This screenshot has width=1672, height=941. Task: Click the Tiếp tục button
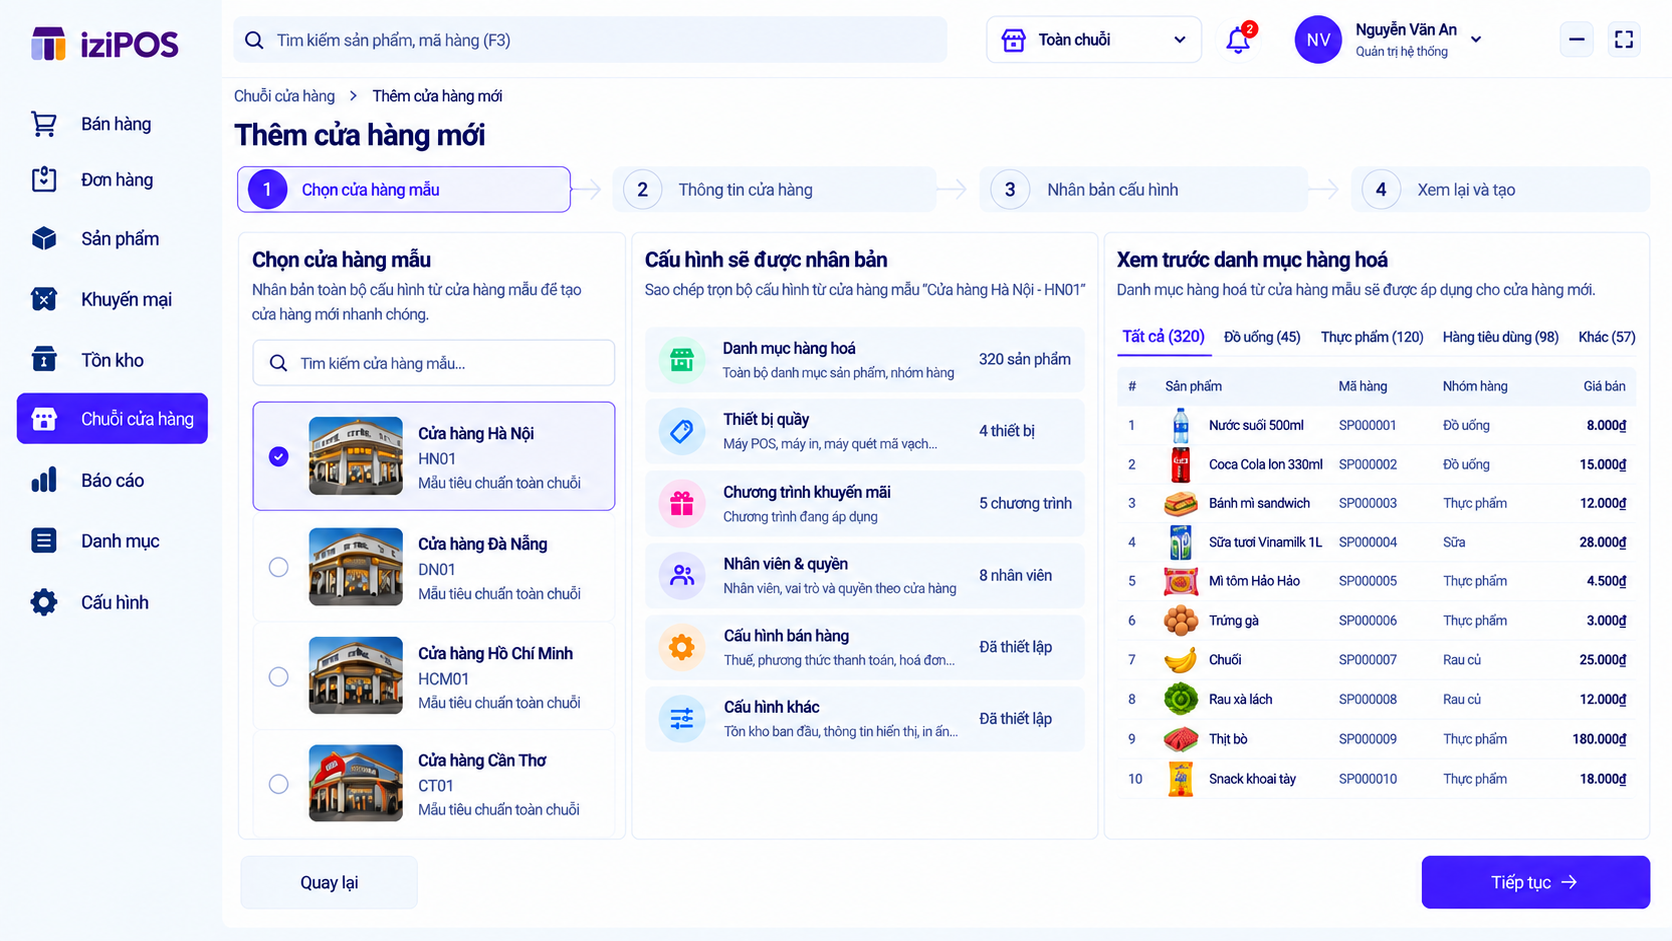[1535, 882]
